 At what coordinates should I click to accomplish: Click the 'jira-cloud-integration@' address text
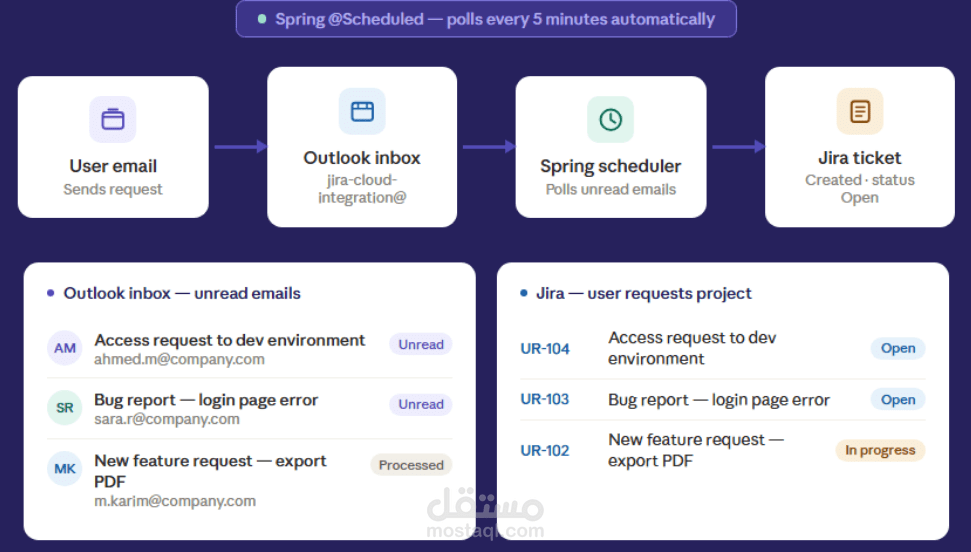362,188
